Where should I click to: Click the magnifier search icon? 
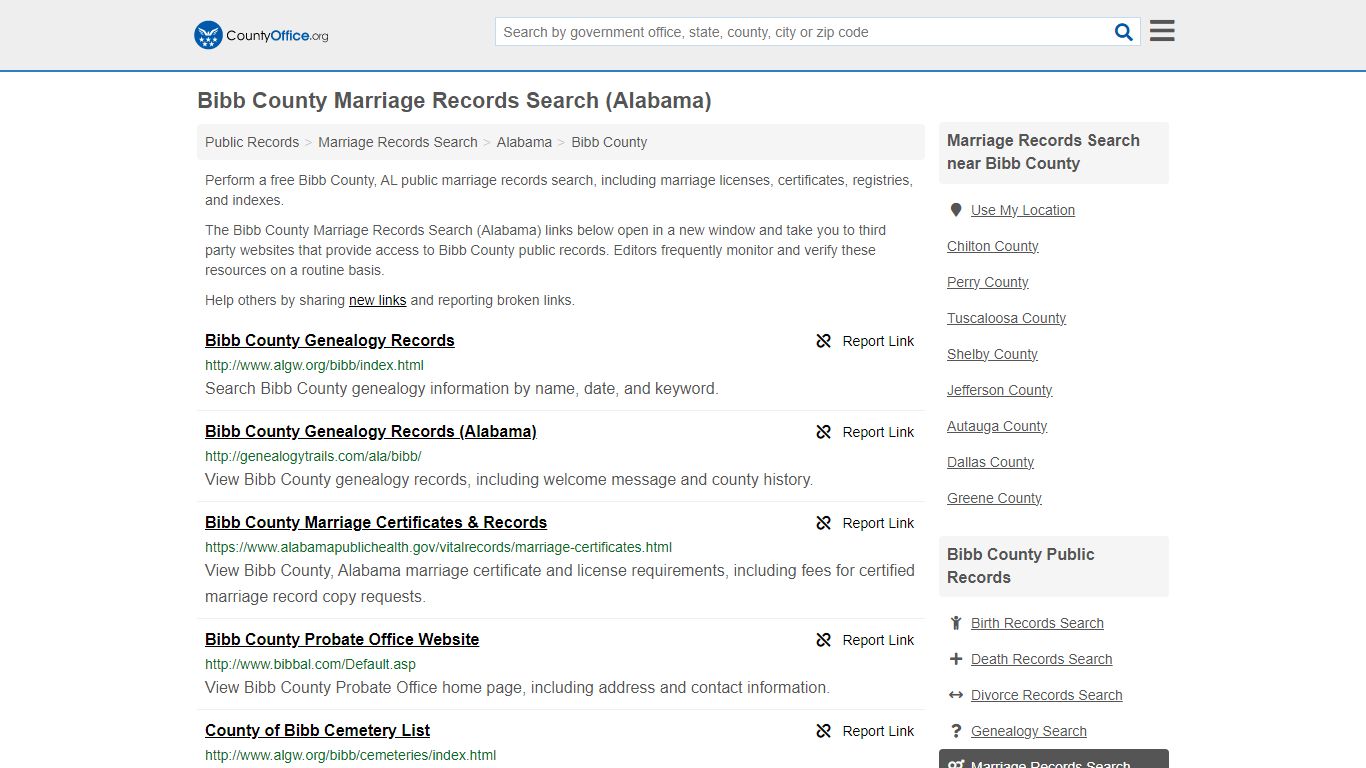click(x=1124, y=32)
